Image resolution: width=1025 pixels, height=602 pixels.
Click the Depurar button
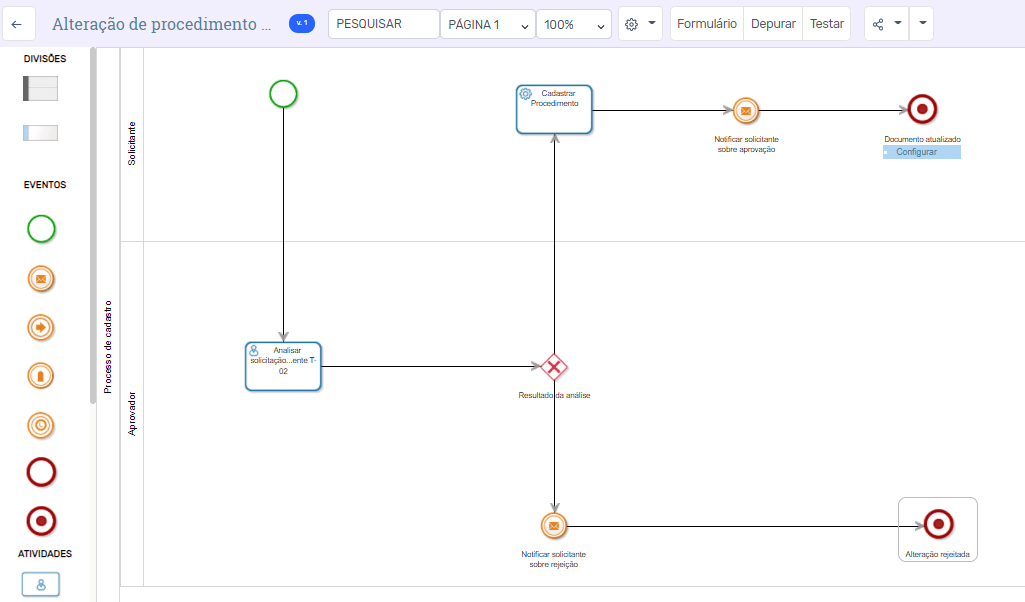click(772, 22)
